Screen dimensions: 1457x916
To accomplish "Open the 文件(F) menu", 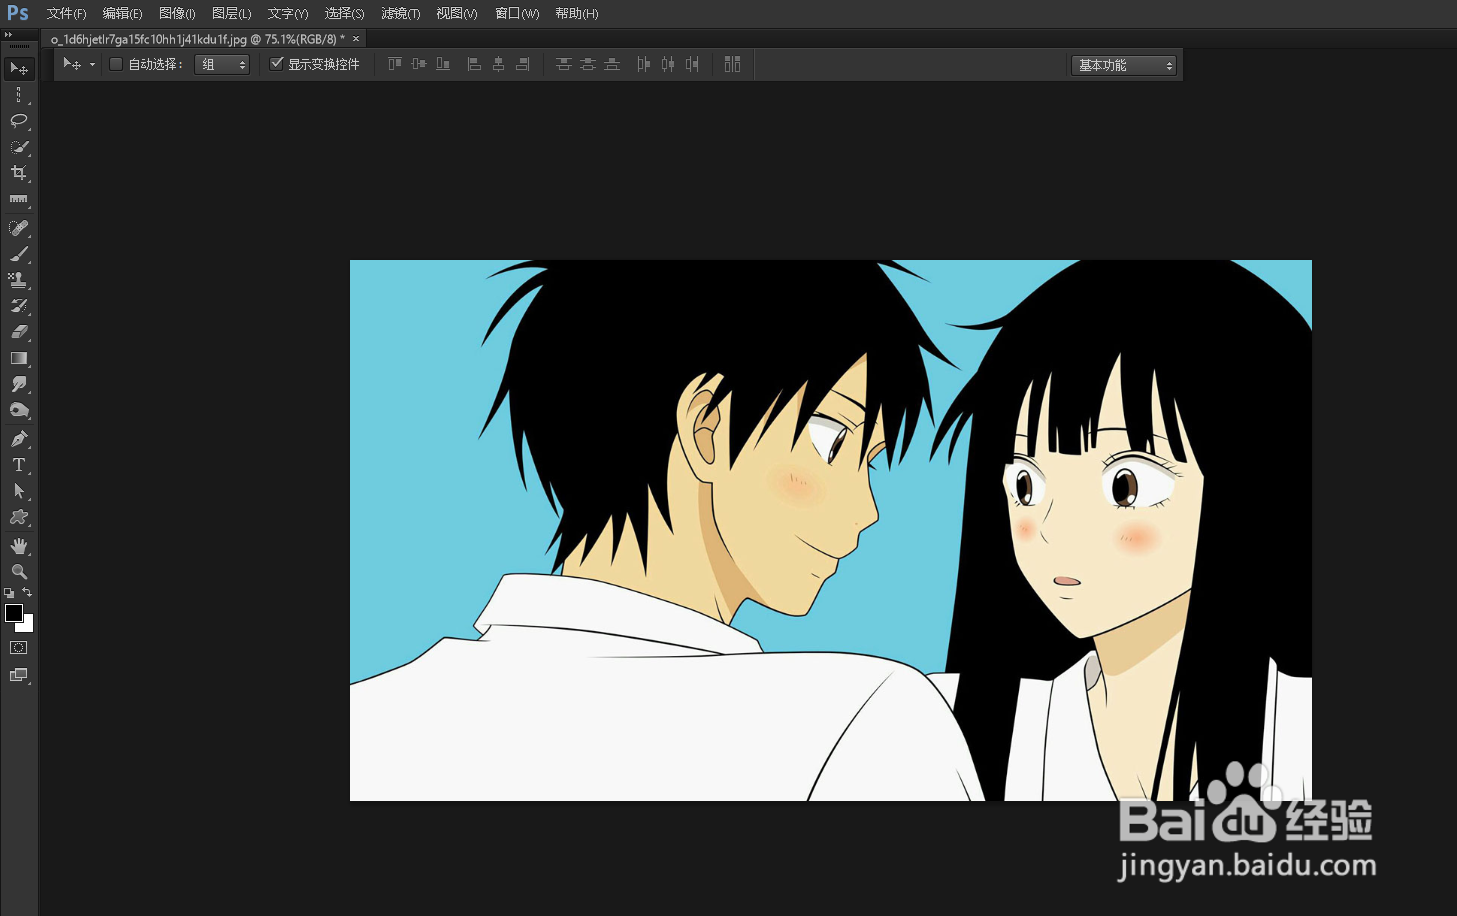I will 66,13.
